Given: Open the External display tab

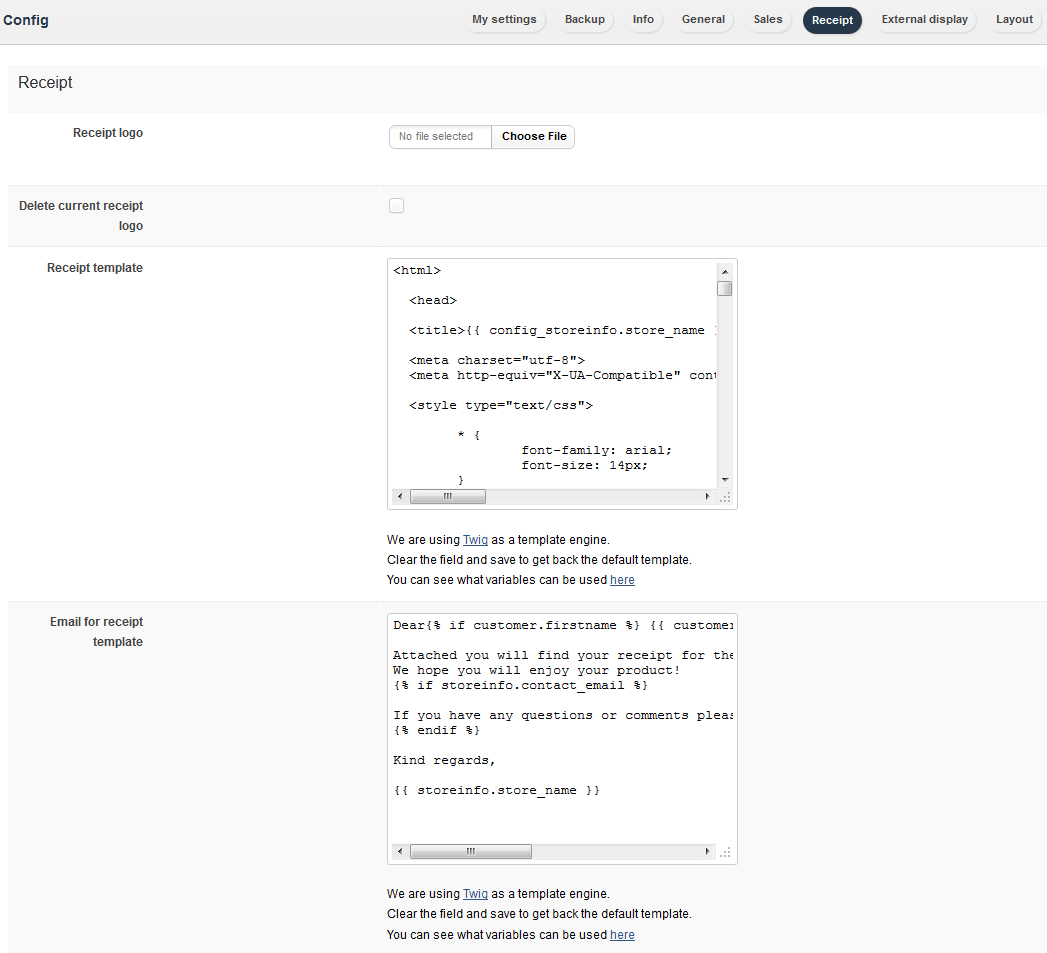Looking at the screenshot, I should pyautogui.click(x=924, y=20).
